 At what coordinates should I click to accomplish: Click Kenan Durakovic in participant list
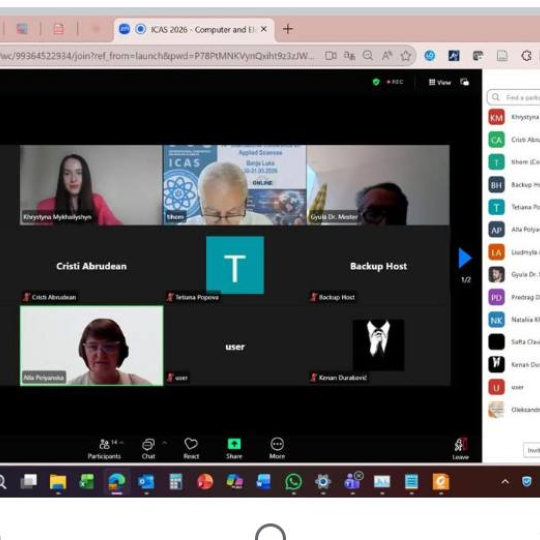point(514,364)
